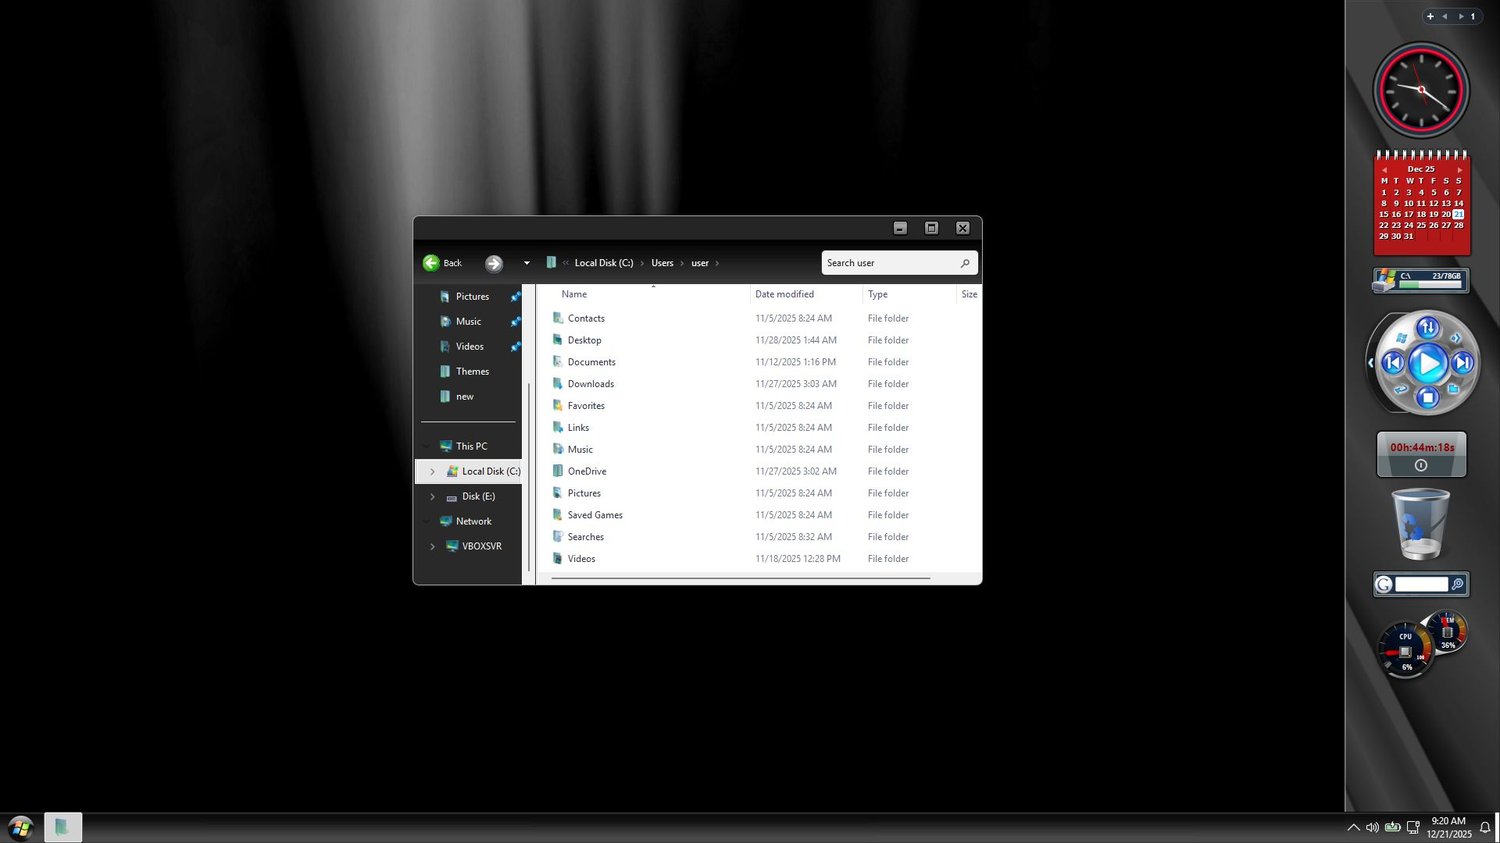
Task: Open the Windows Start orb
Action: pyautogui.click(x=20, y=827)
